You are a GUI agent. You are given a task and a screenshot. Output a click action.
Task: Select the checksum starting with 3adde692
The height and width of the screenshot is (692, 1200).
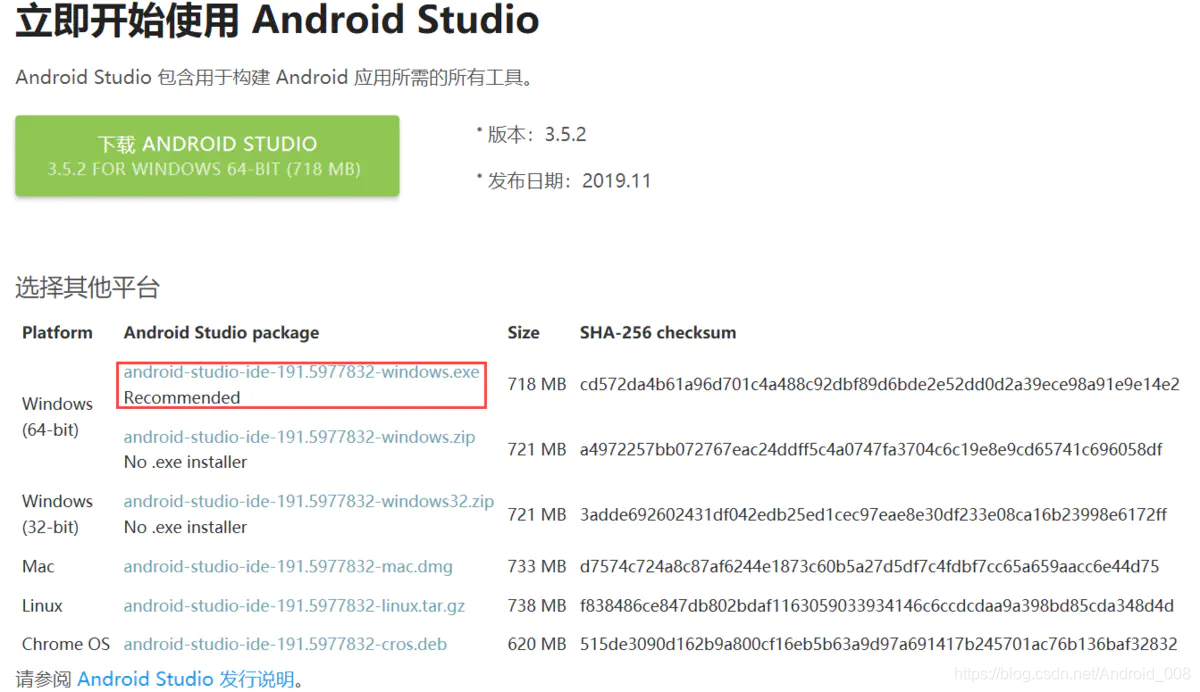(873, 515)
